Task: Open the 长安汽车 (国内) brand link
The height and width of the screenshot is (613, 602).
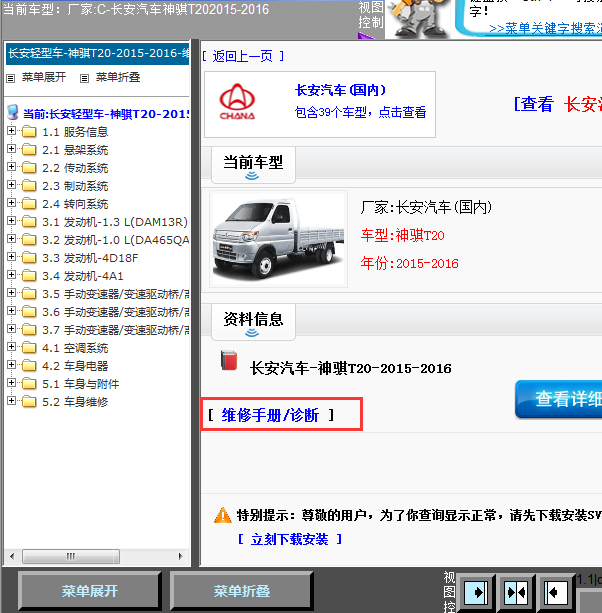Action: [x=340, y=90]
